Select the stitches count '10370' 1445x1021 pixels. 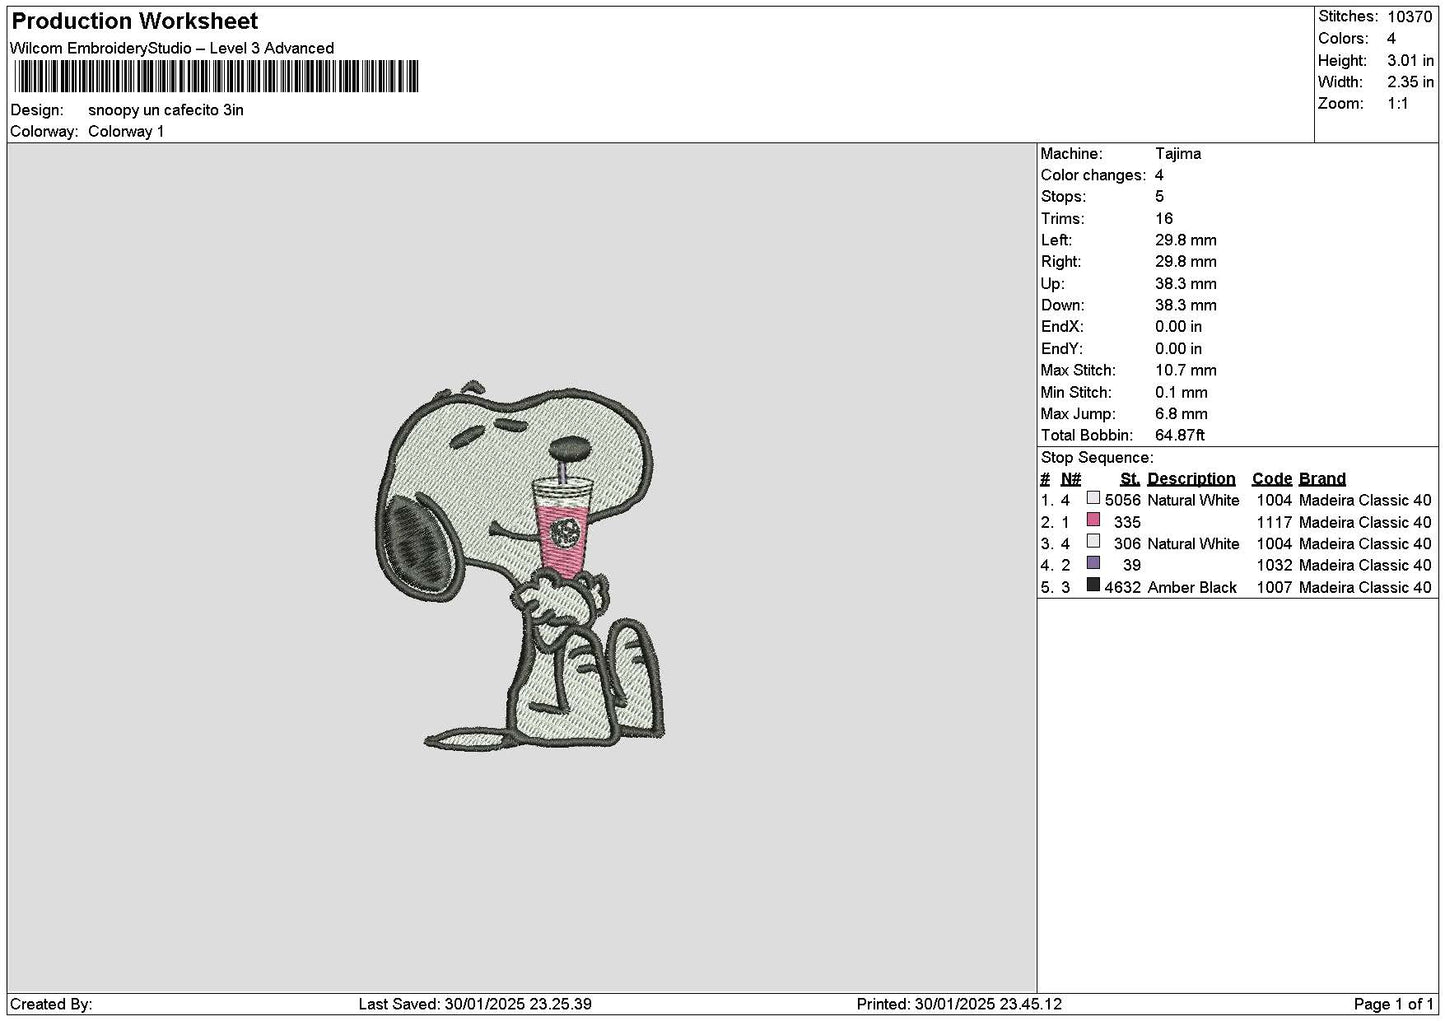[x=1410, y=17]
